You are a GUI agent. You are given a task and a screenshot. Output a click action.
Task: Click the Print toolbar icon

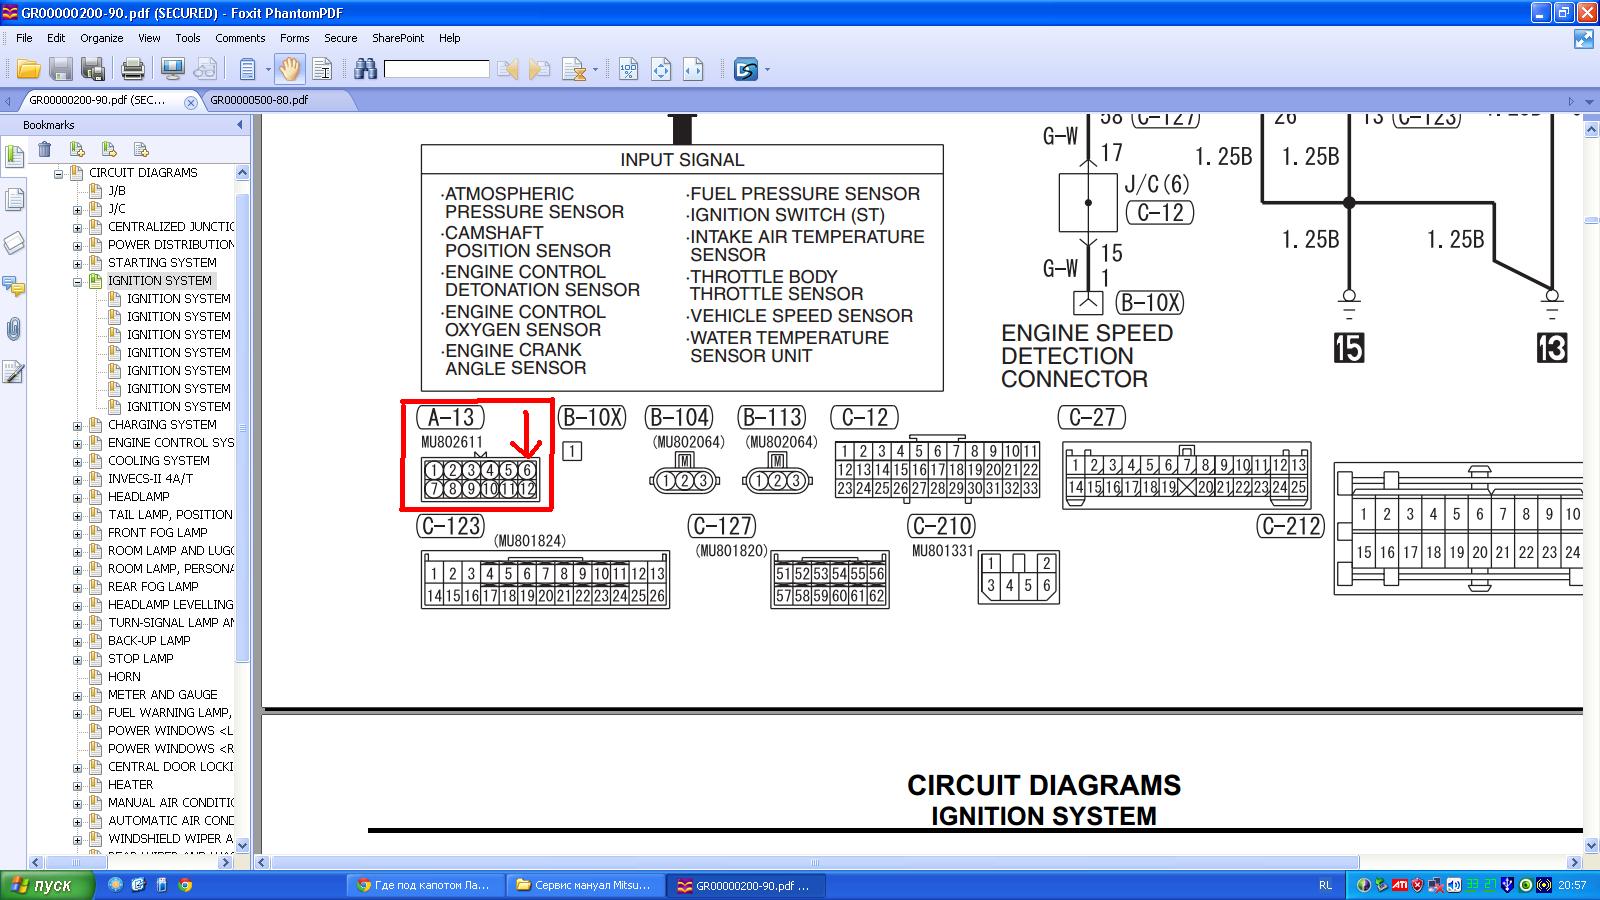click(132, 69)
